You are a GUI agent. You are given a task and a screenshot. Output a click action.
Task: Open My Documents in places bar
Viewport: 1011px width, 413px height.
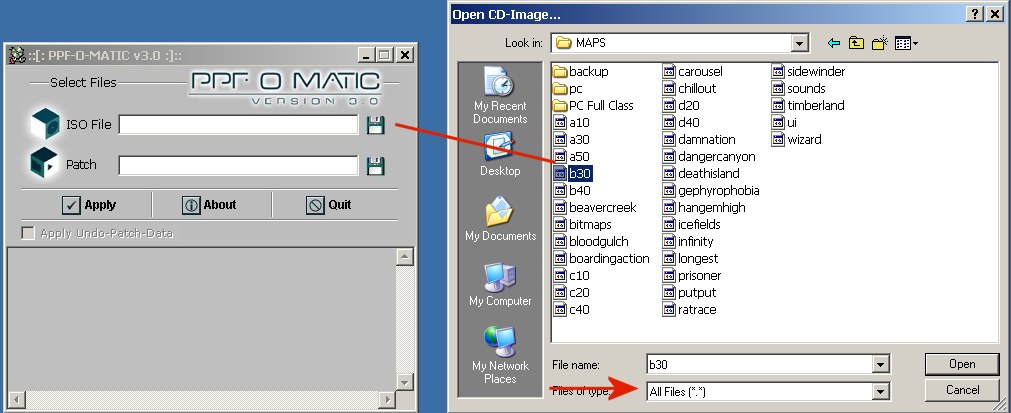500,219
